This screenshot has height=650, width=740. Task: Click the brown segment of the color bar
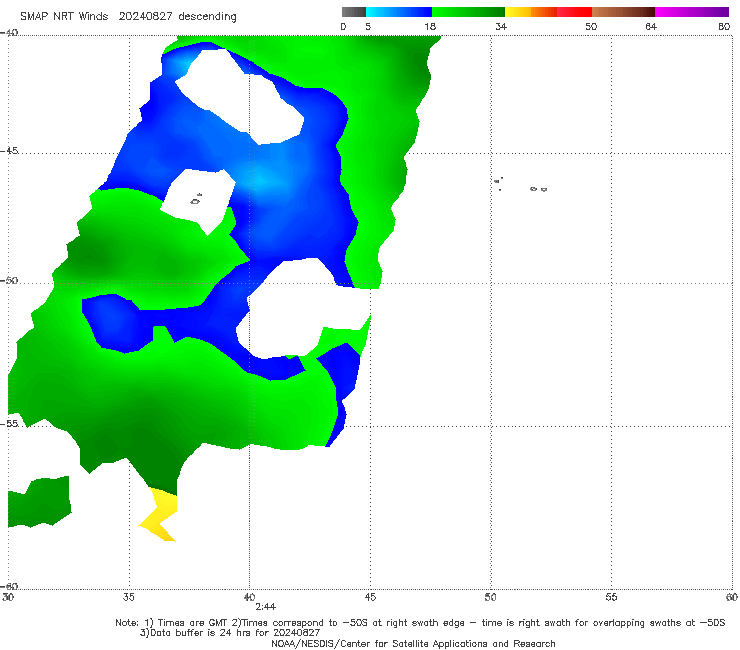pos(623,12)
